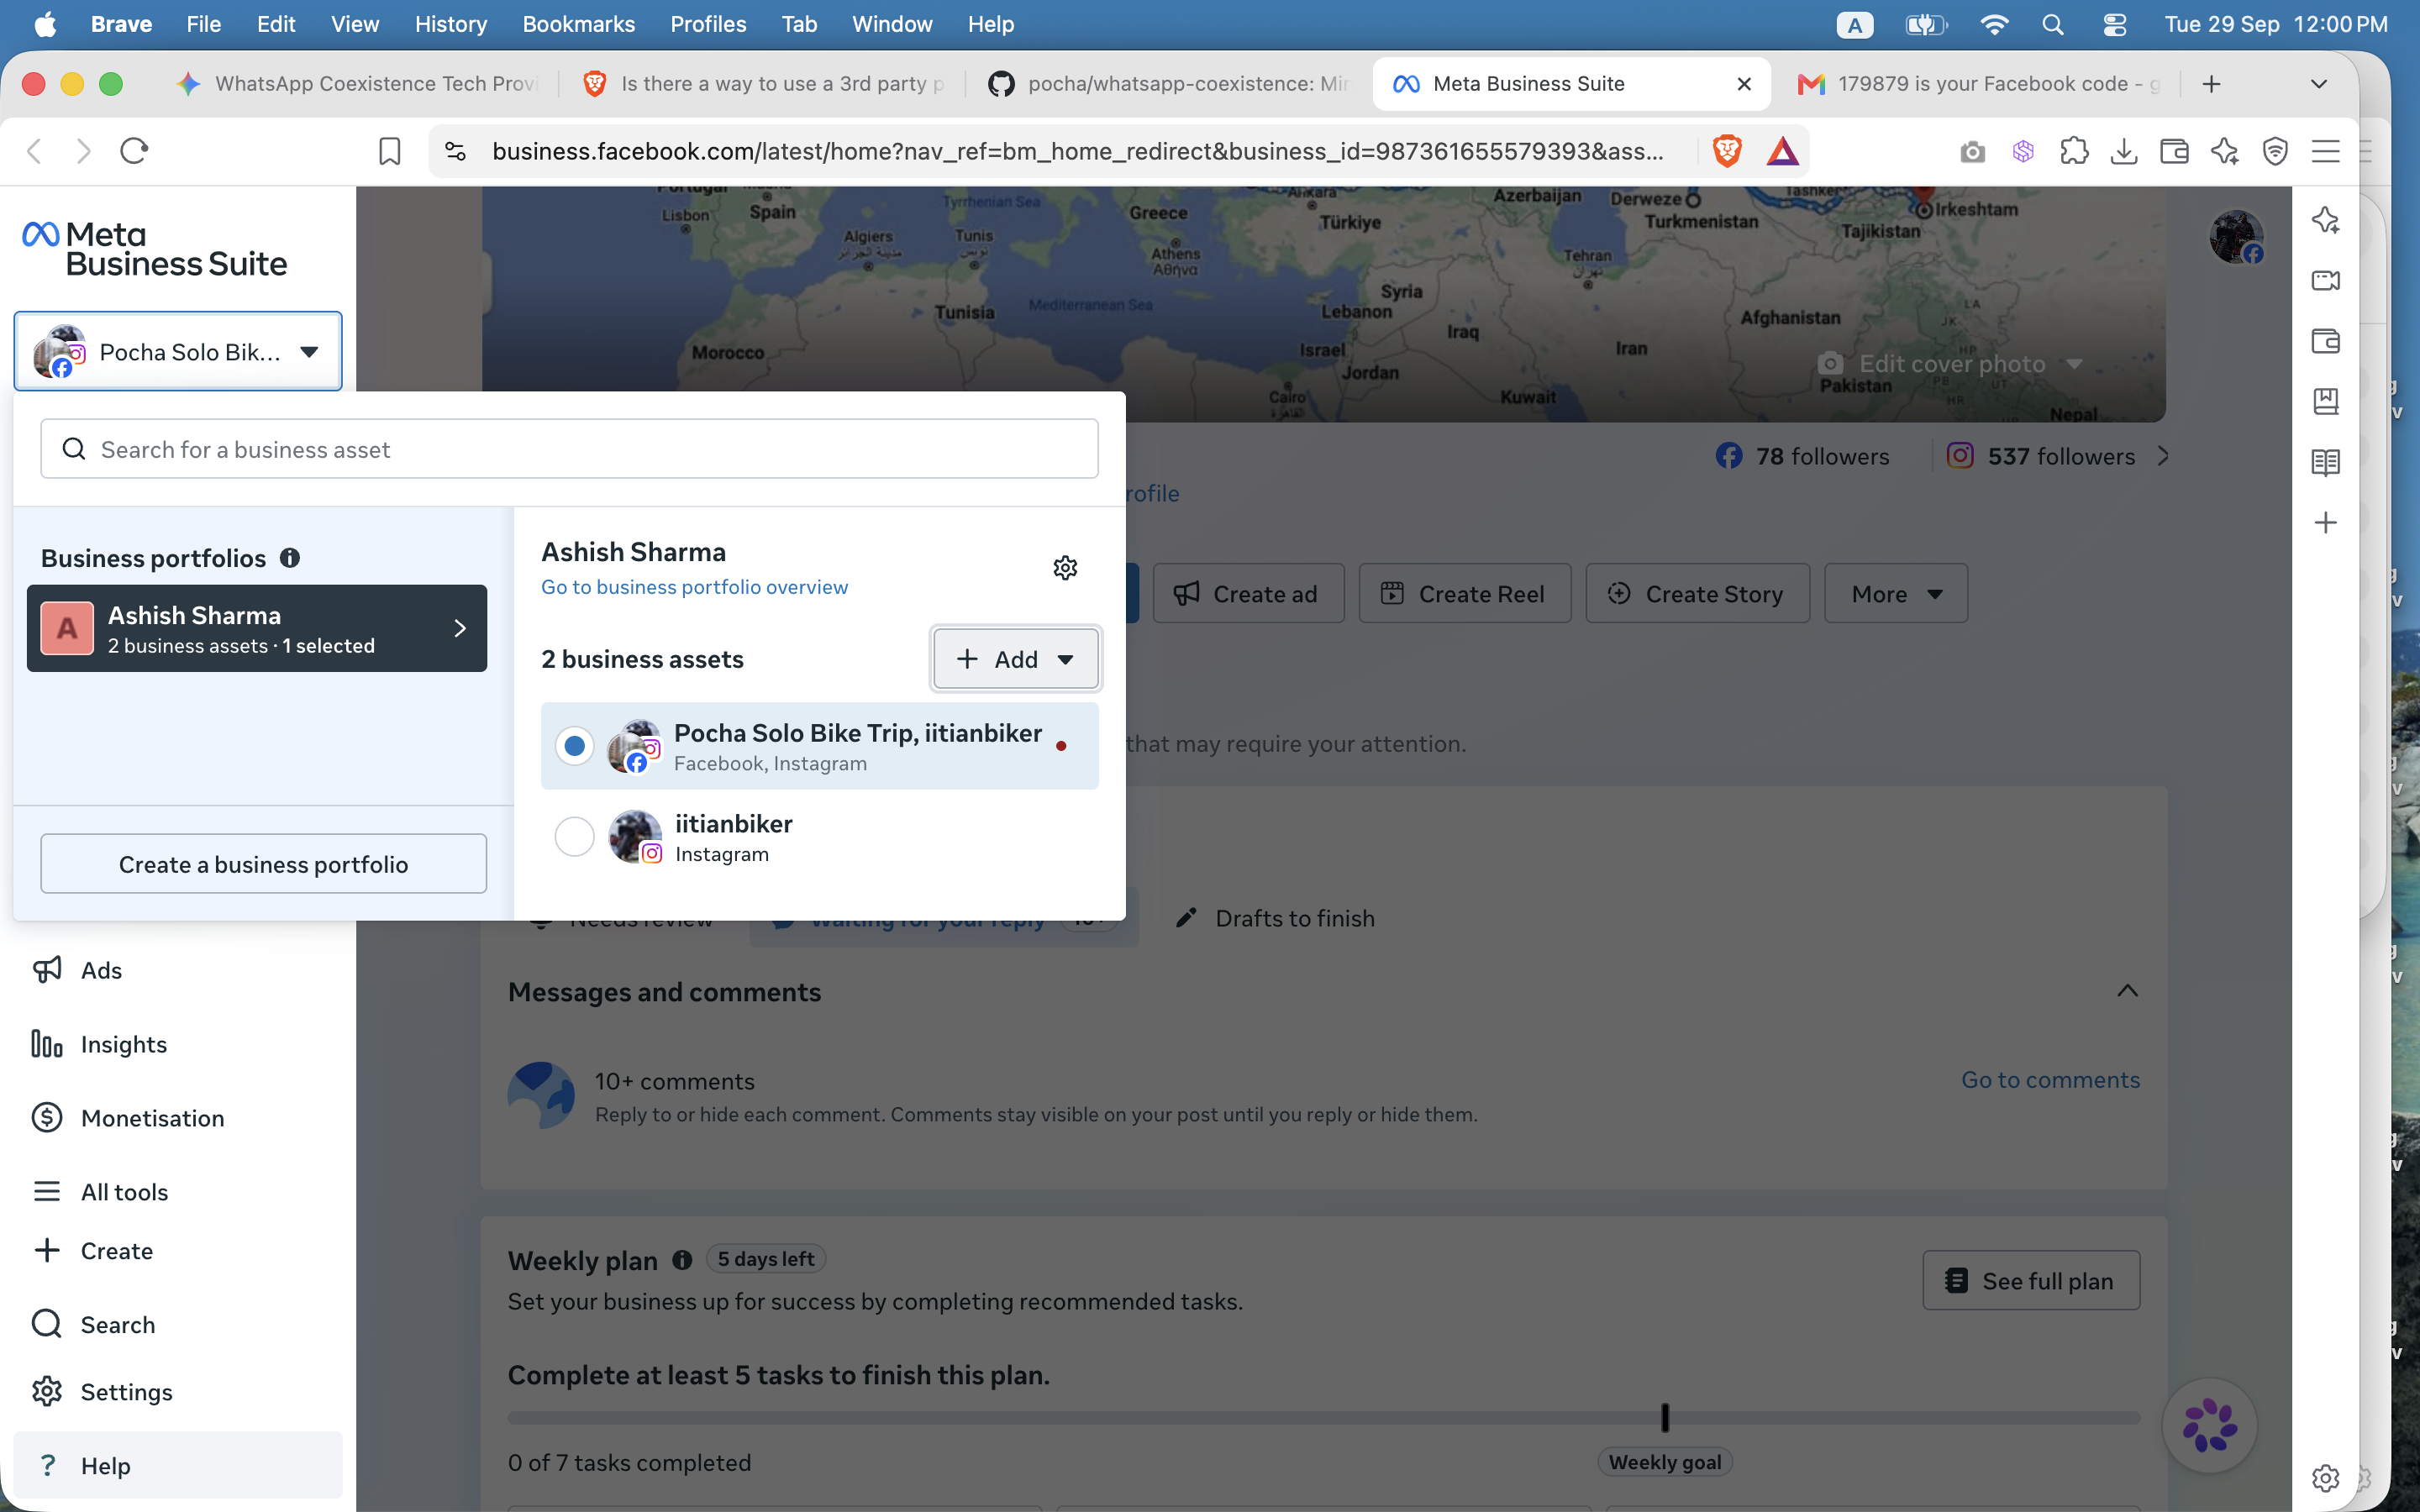Open the Pocha Solo Bik... asset switcher dropdown
The height and width of the screenshot is (1512, 2420).
pyautogui.click(x=178, y=352)
